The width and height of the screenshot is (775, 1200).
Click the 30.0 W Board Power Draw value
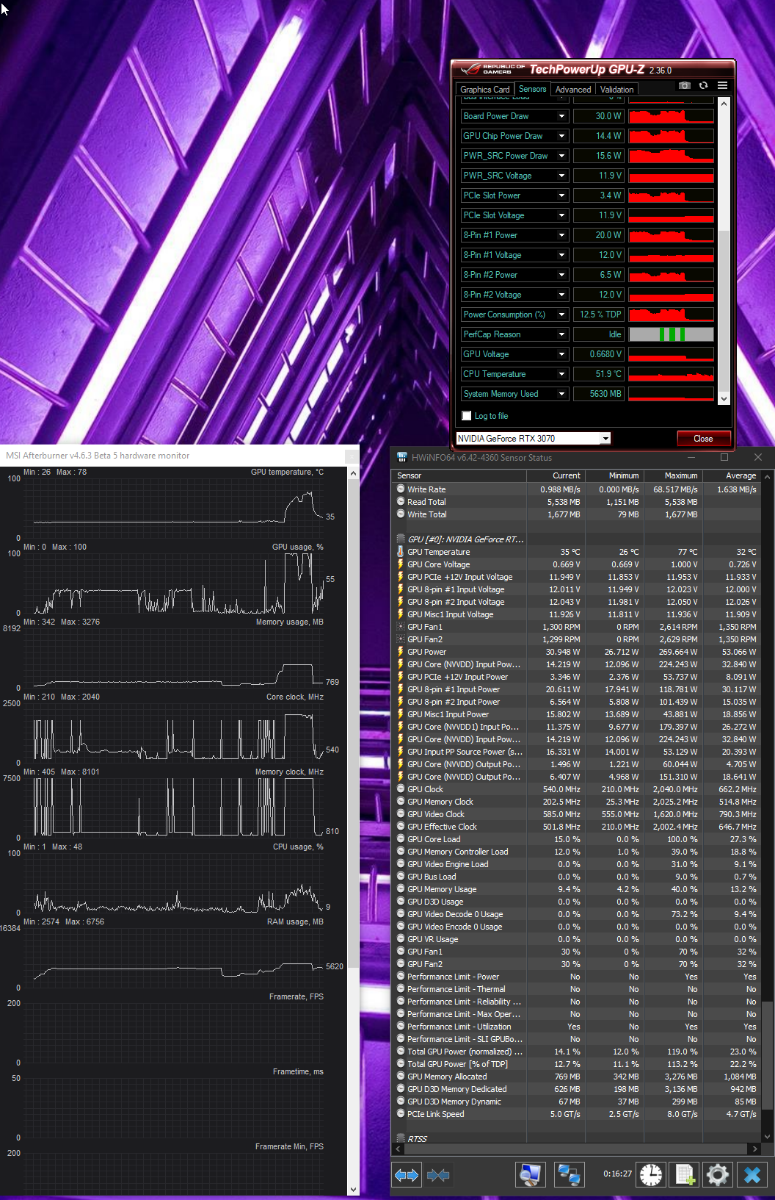tap(599, 116)
